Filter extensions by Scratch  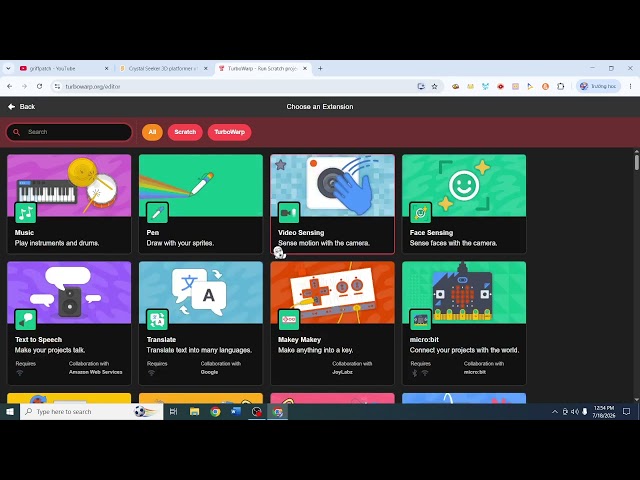185,132
